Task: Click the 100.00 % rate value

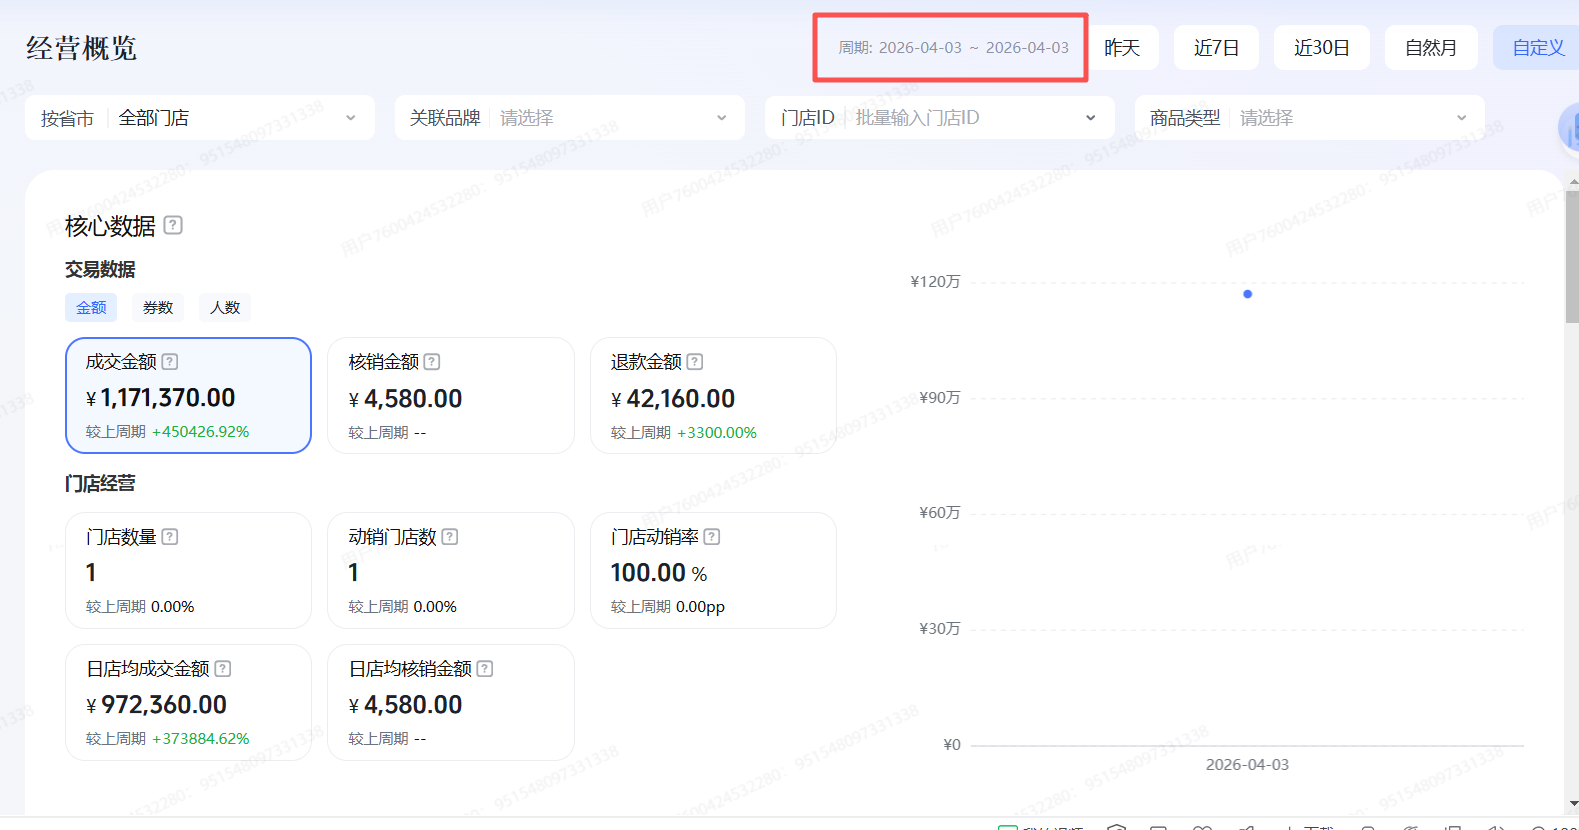Action: [659, 573]
